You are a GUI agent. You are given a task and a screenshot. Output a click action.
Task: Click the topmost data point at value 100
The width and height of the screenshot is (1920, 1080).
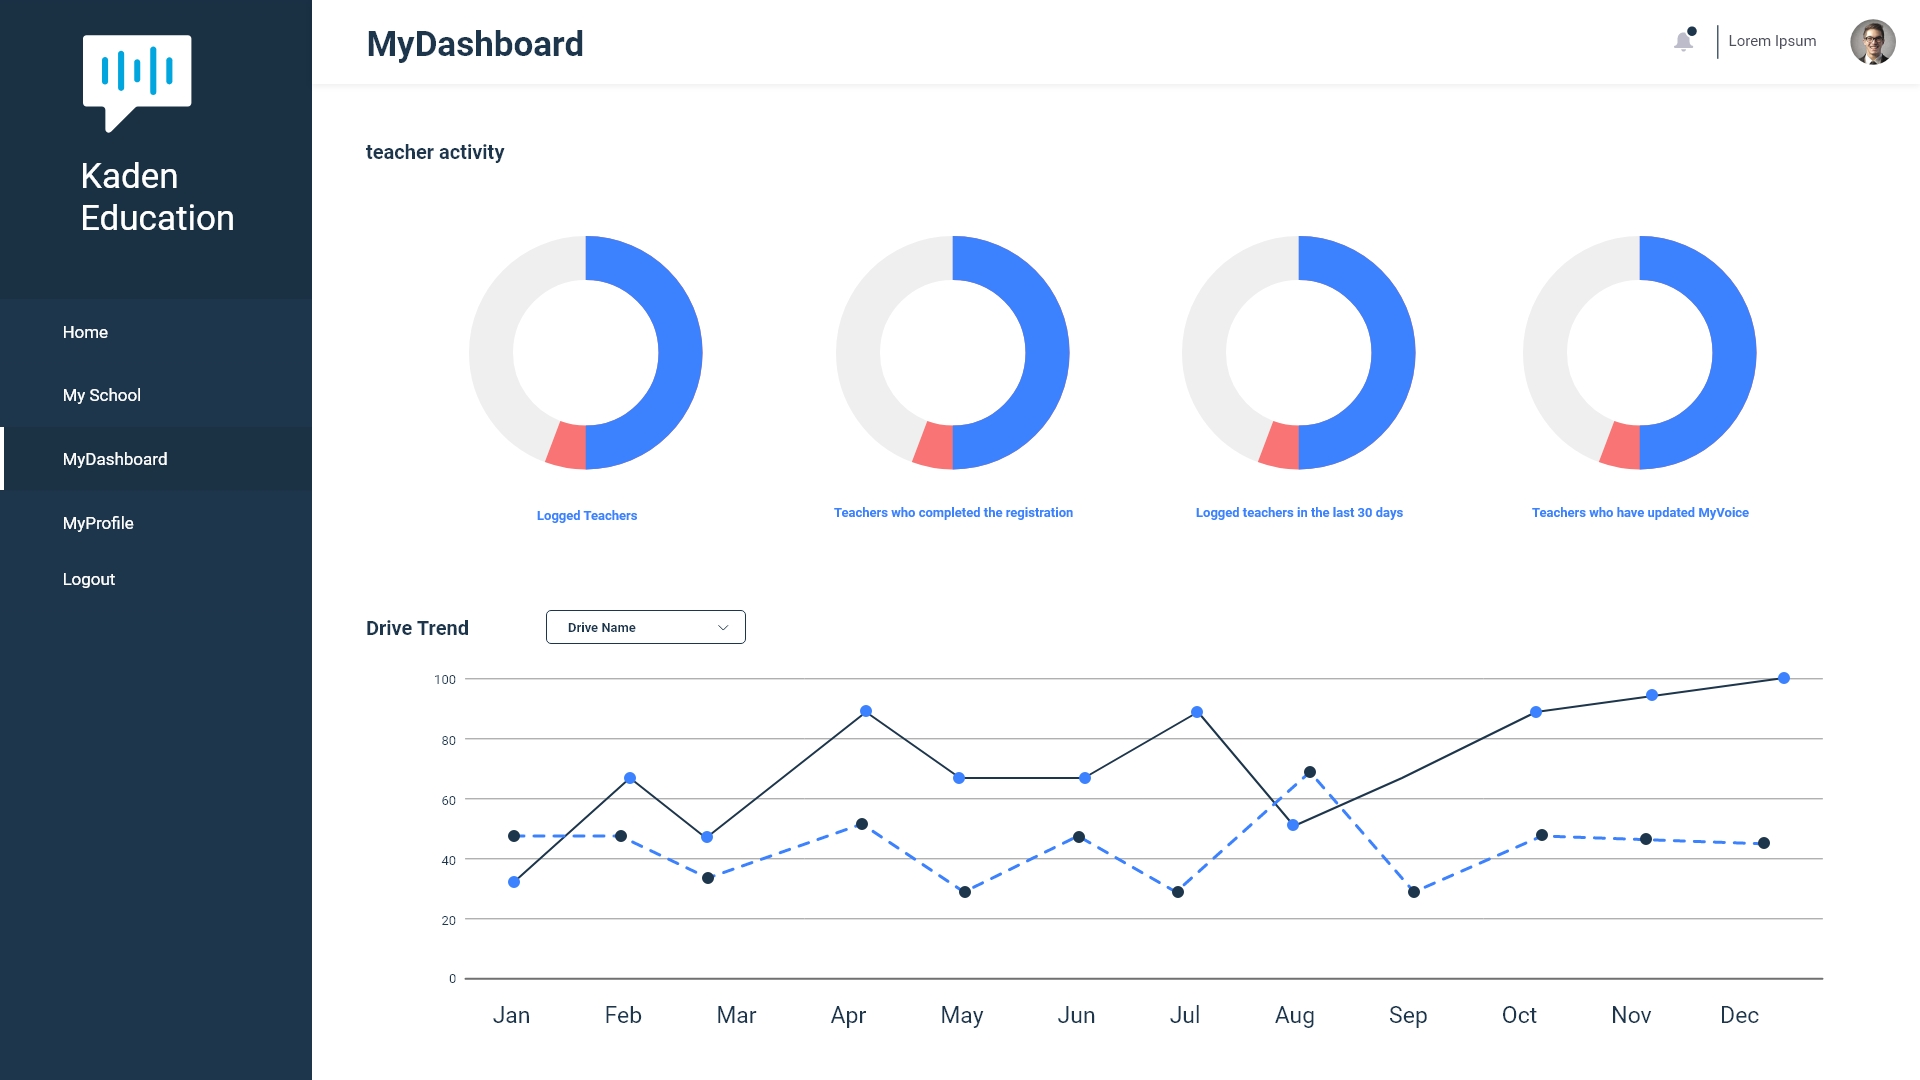point(1783,678)
